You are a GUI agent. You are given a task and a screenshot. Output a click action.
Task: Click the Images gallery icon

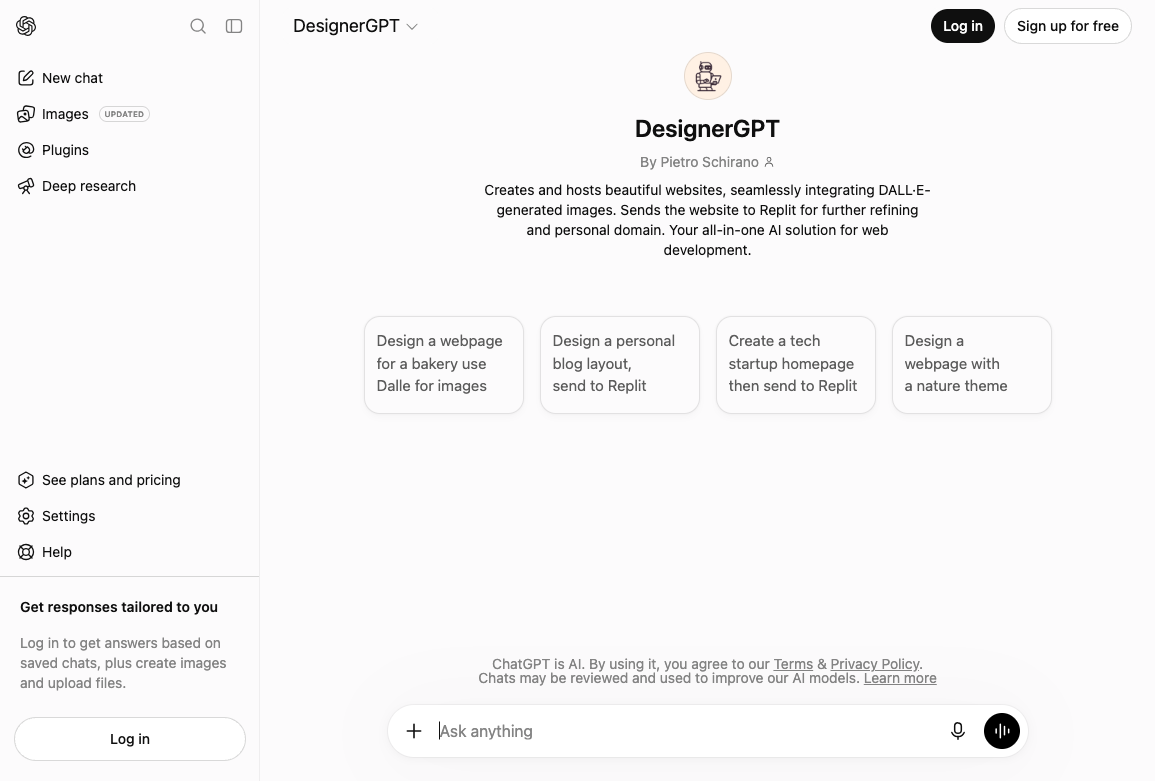(x=26, y=114)
